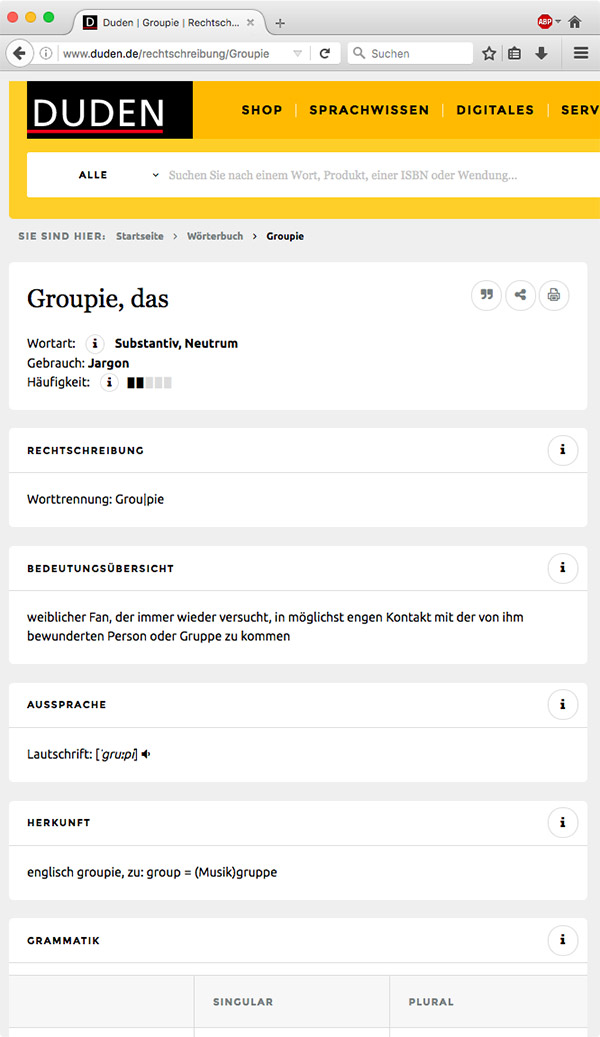Go to Wörterbuch breadcrumb link

[x=215, y=236]
